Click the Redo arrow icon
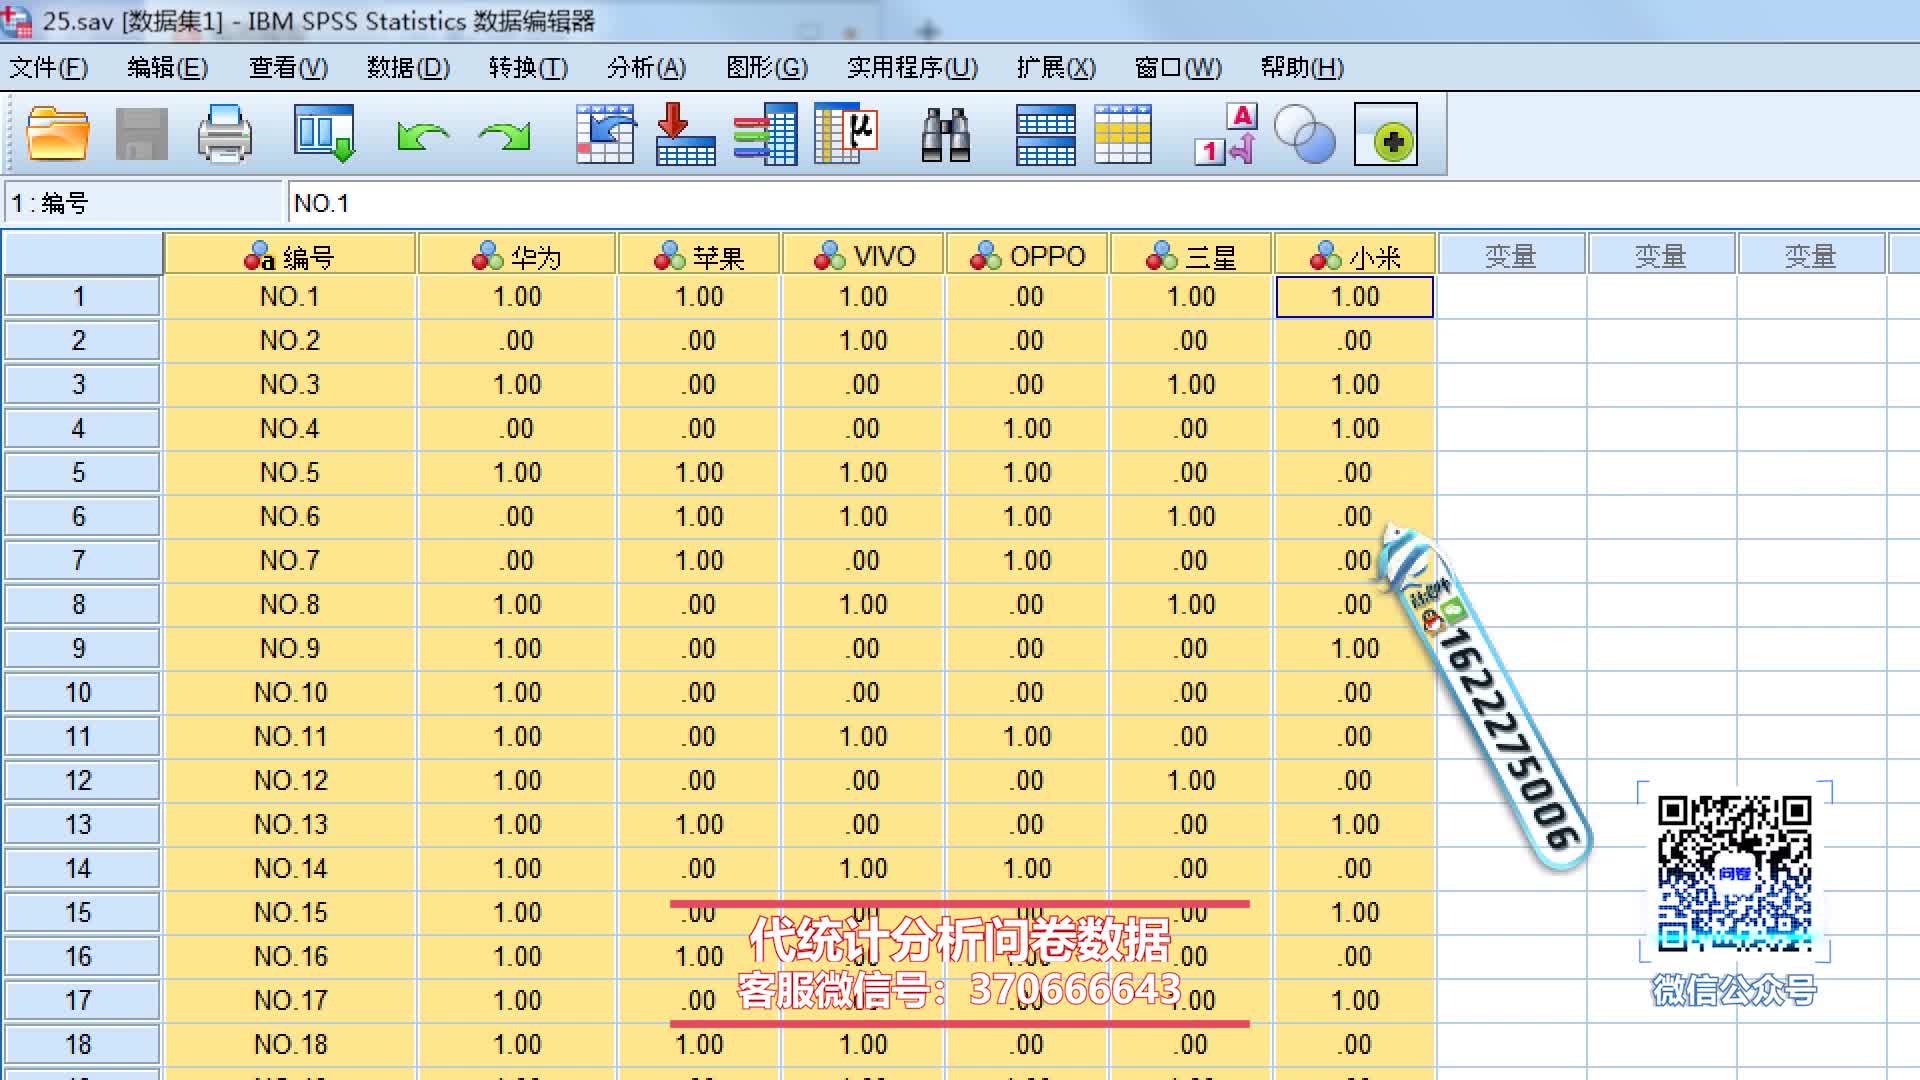The height and width of the screenshot is (1080, 1920). pyautogui.click(x=504, y=136)
